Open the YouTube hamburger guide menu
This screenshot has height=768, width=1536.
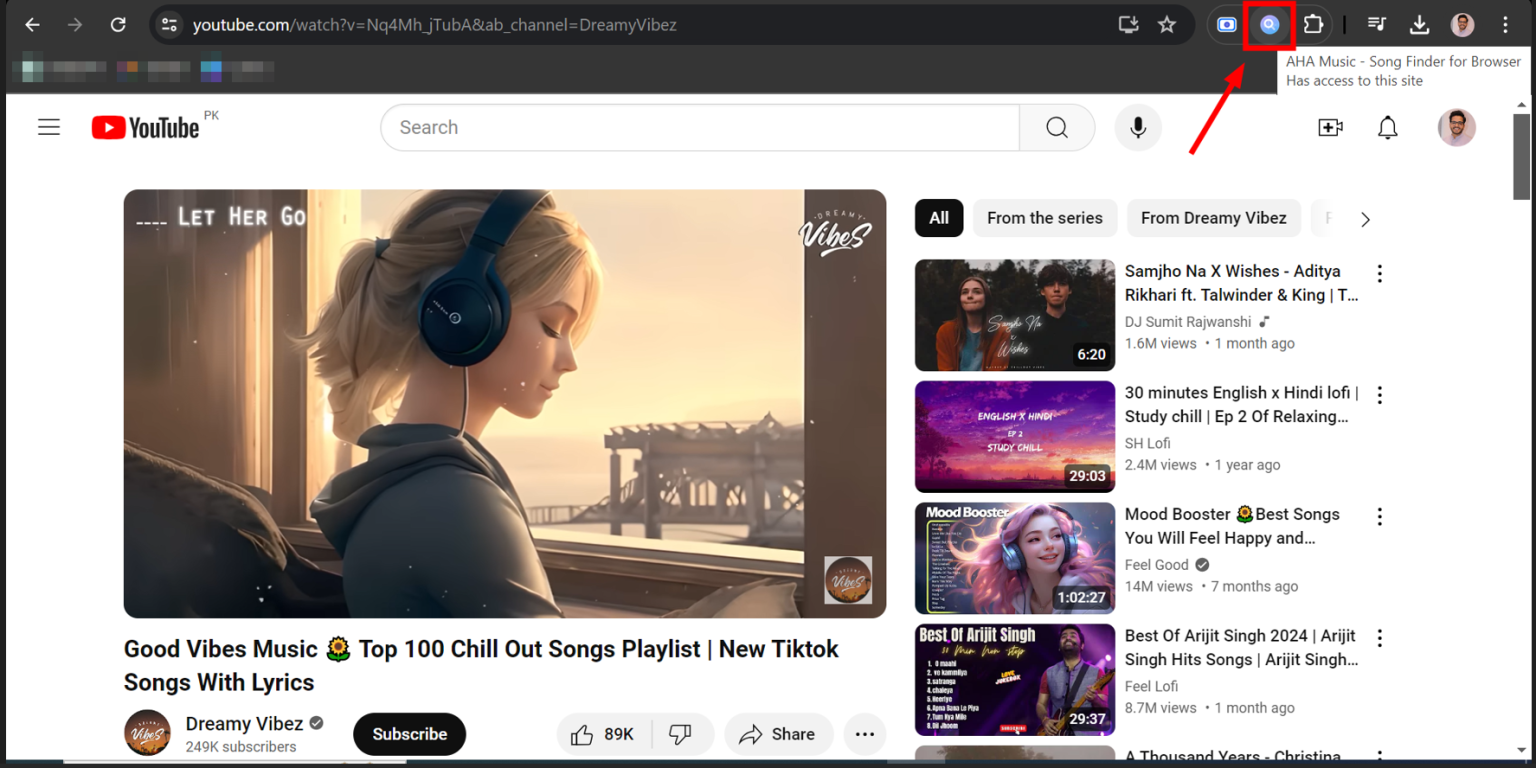tap(49, 127)
